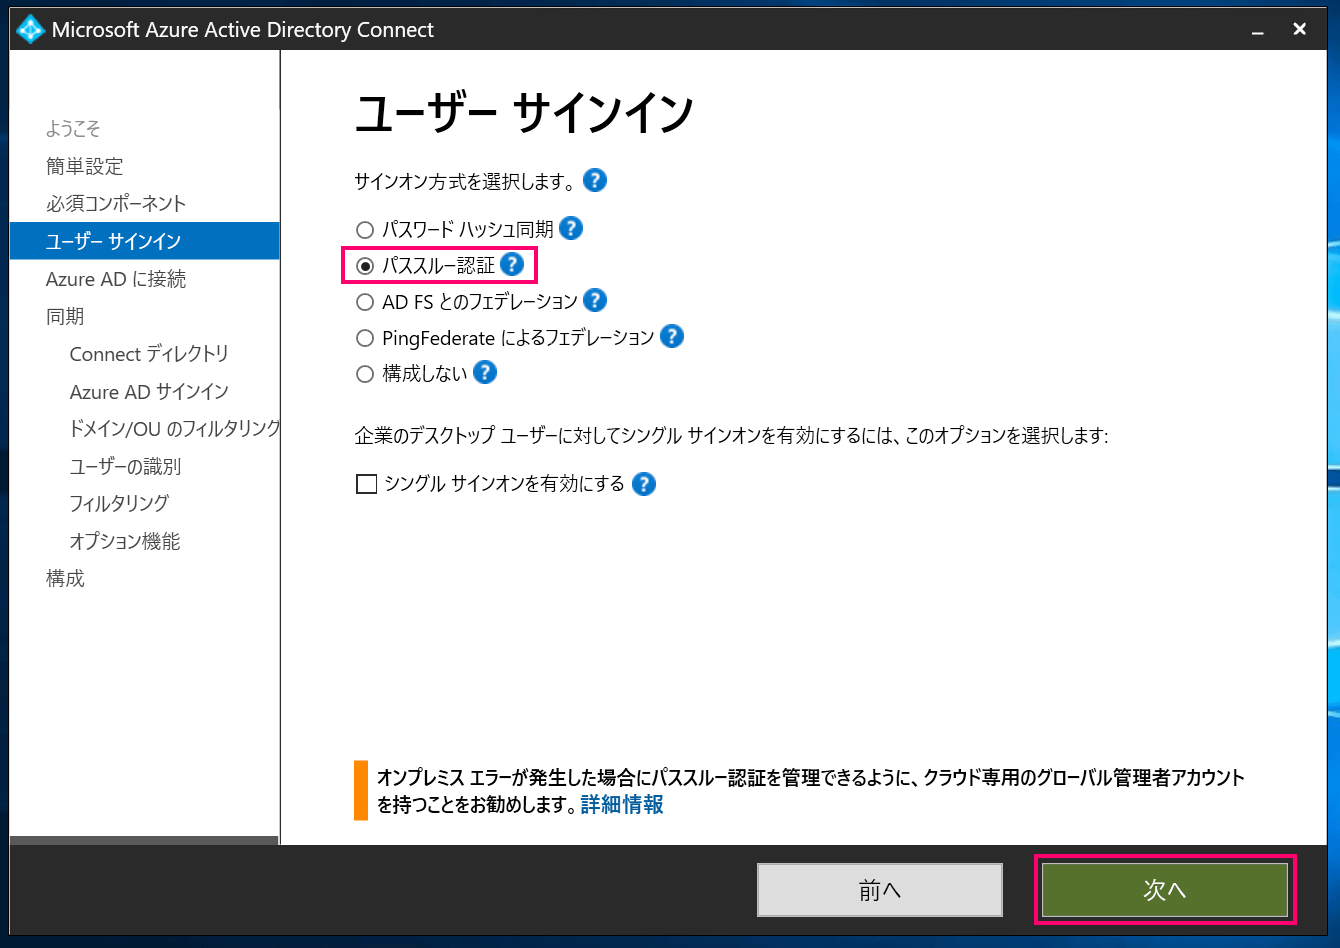Choose PingFederate によるフェデレーション radio option
1340x948 pixels.
pyautogui.click(x=365, y=338)
